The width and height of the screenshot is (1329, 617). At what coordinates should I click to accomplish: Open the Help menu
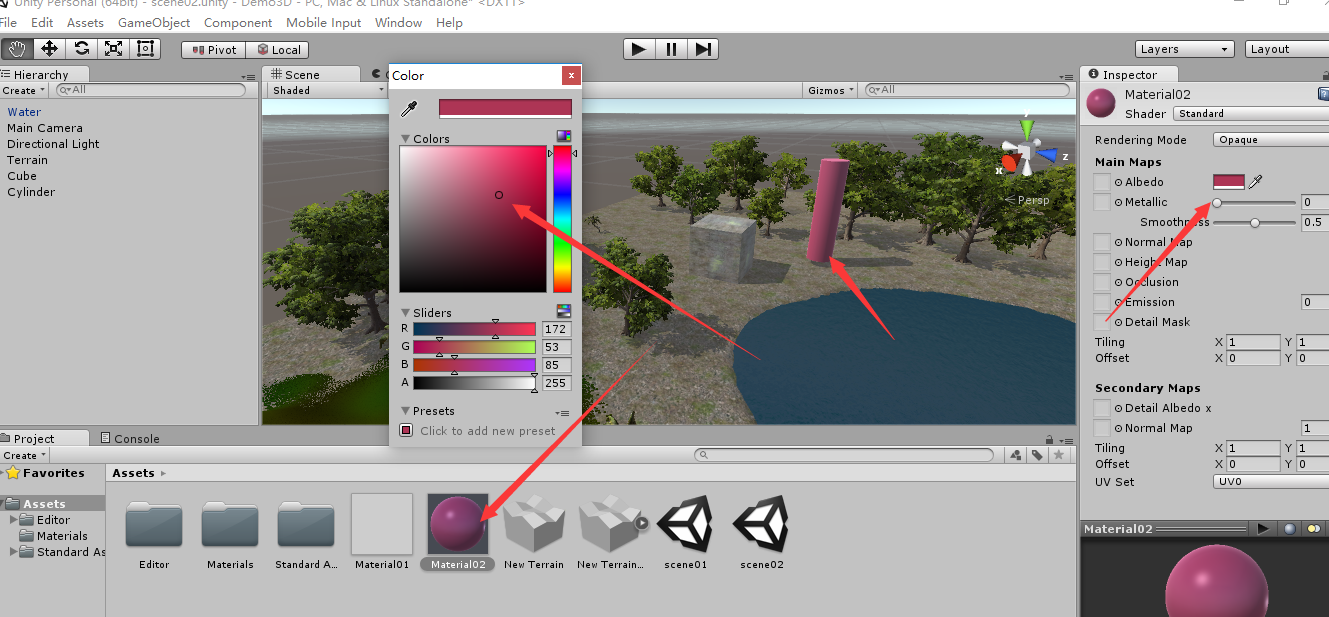point(449,22)
